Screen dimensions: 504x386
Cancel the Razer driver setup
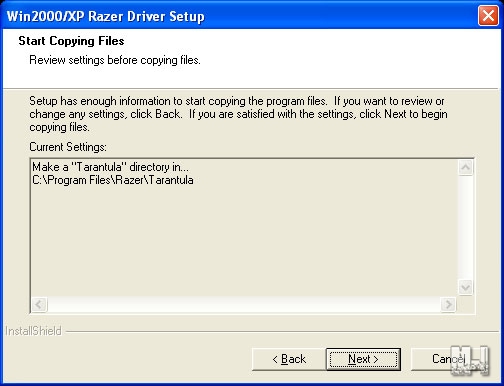pyautogui.click(x=448, y=359)
